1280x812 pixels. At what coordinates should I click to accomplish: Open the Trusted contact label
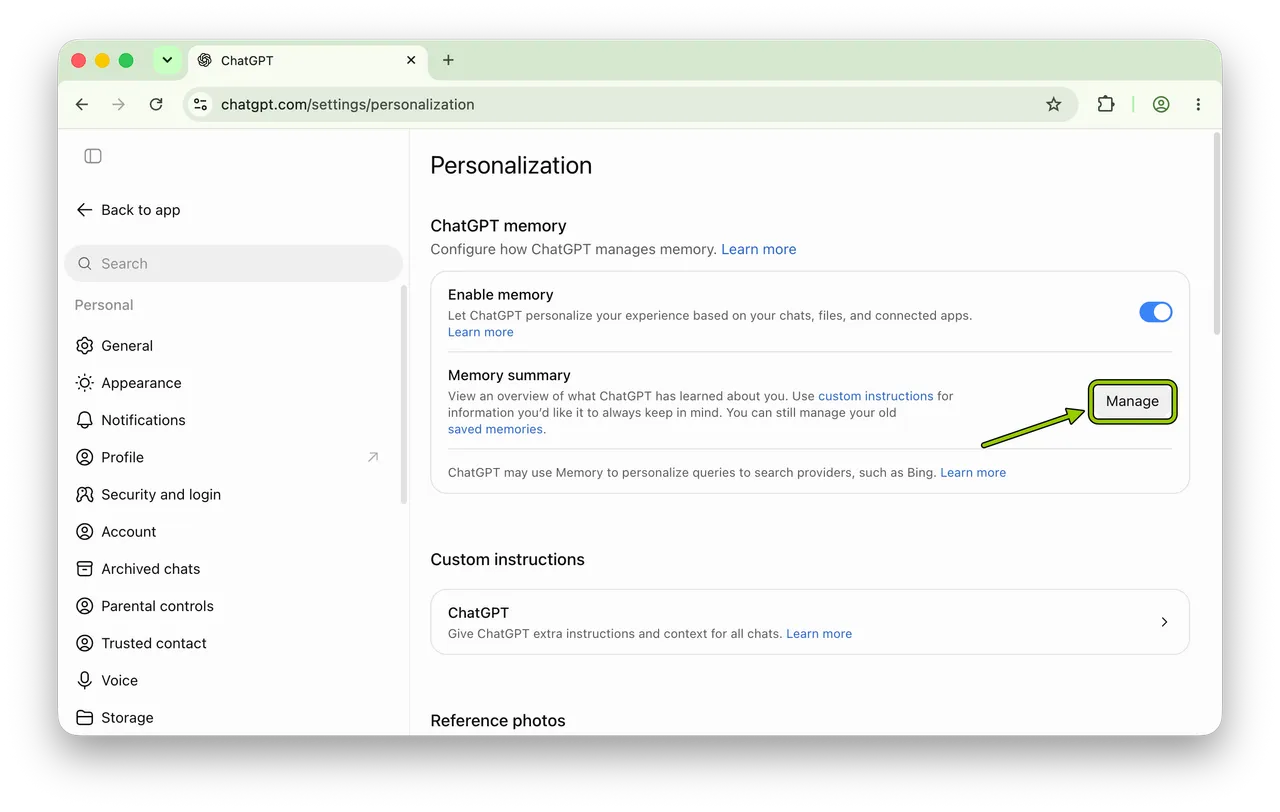pos(154,643)
